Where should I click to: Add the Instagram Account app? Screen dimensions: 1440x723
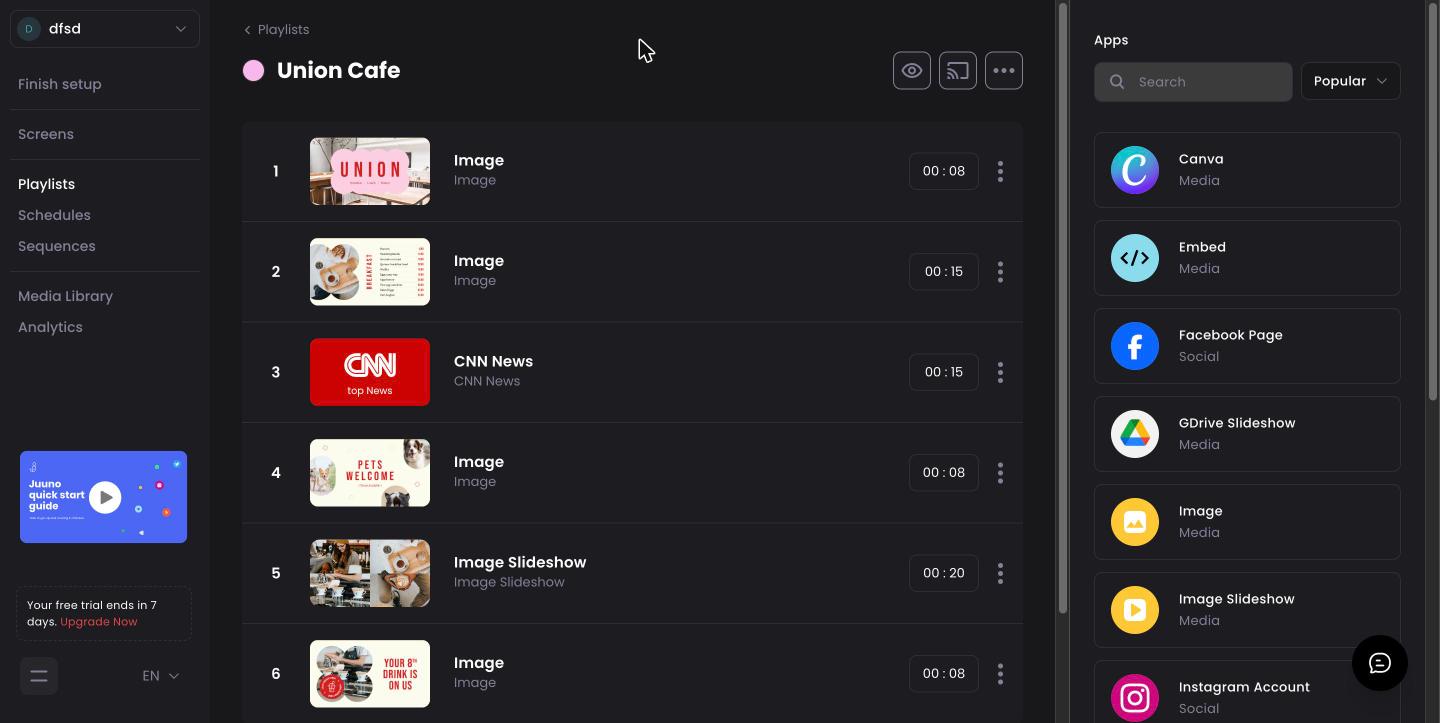[x=1247, y=692]
